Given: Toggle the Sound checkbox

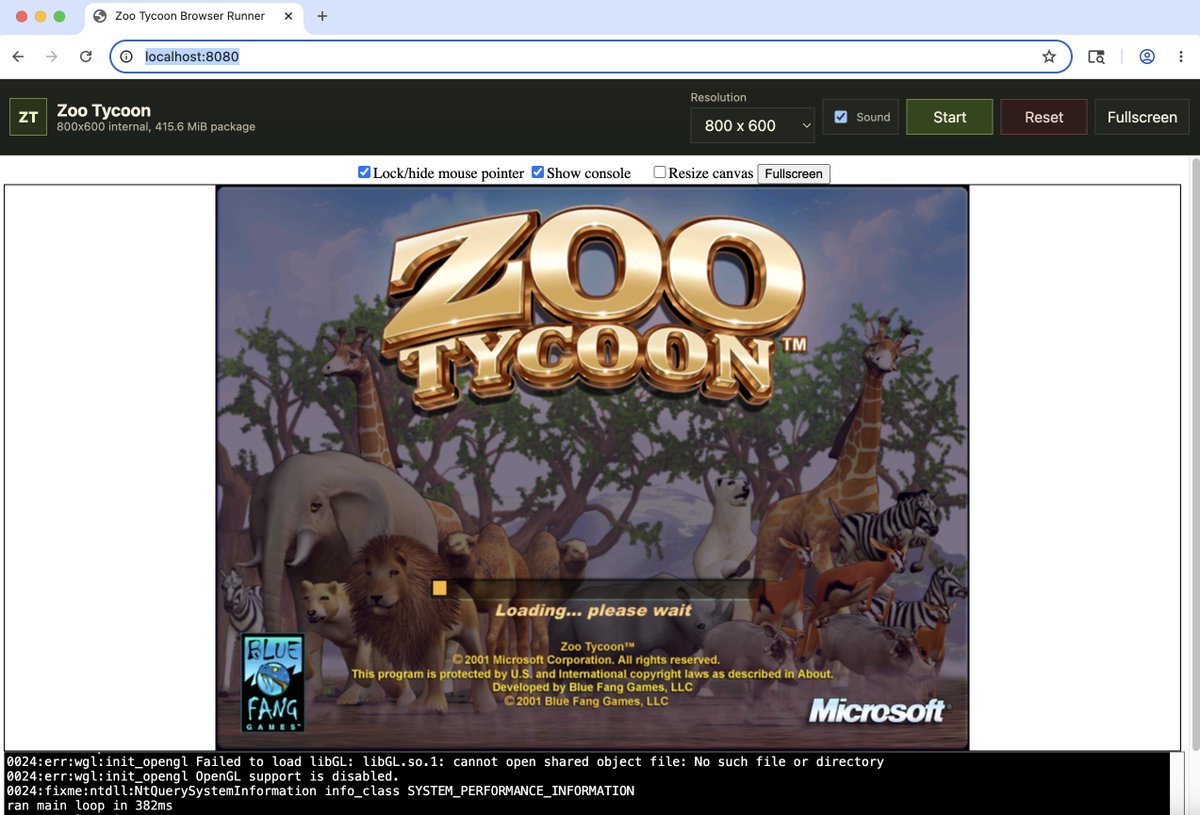Looking at the screenshot, I should 841,117.
